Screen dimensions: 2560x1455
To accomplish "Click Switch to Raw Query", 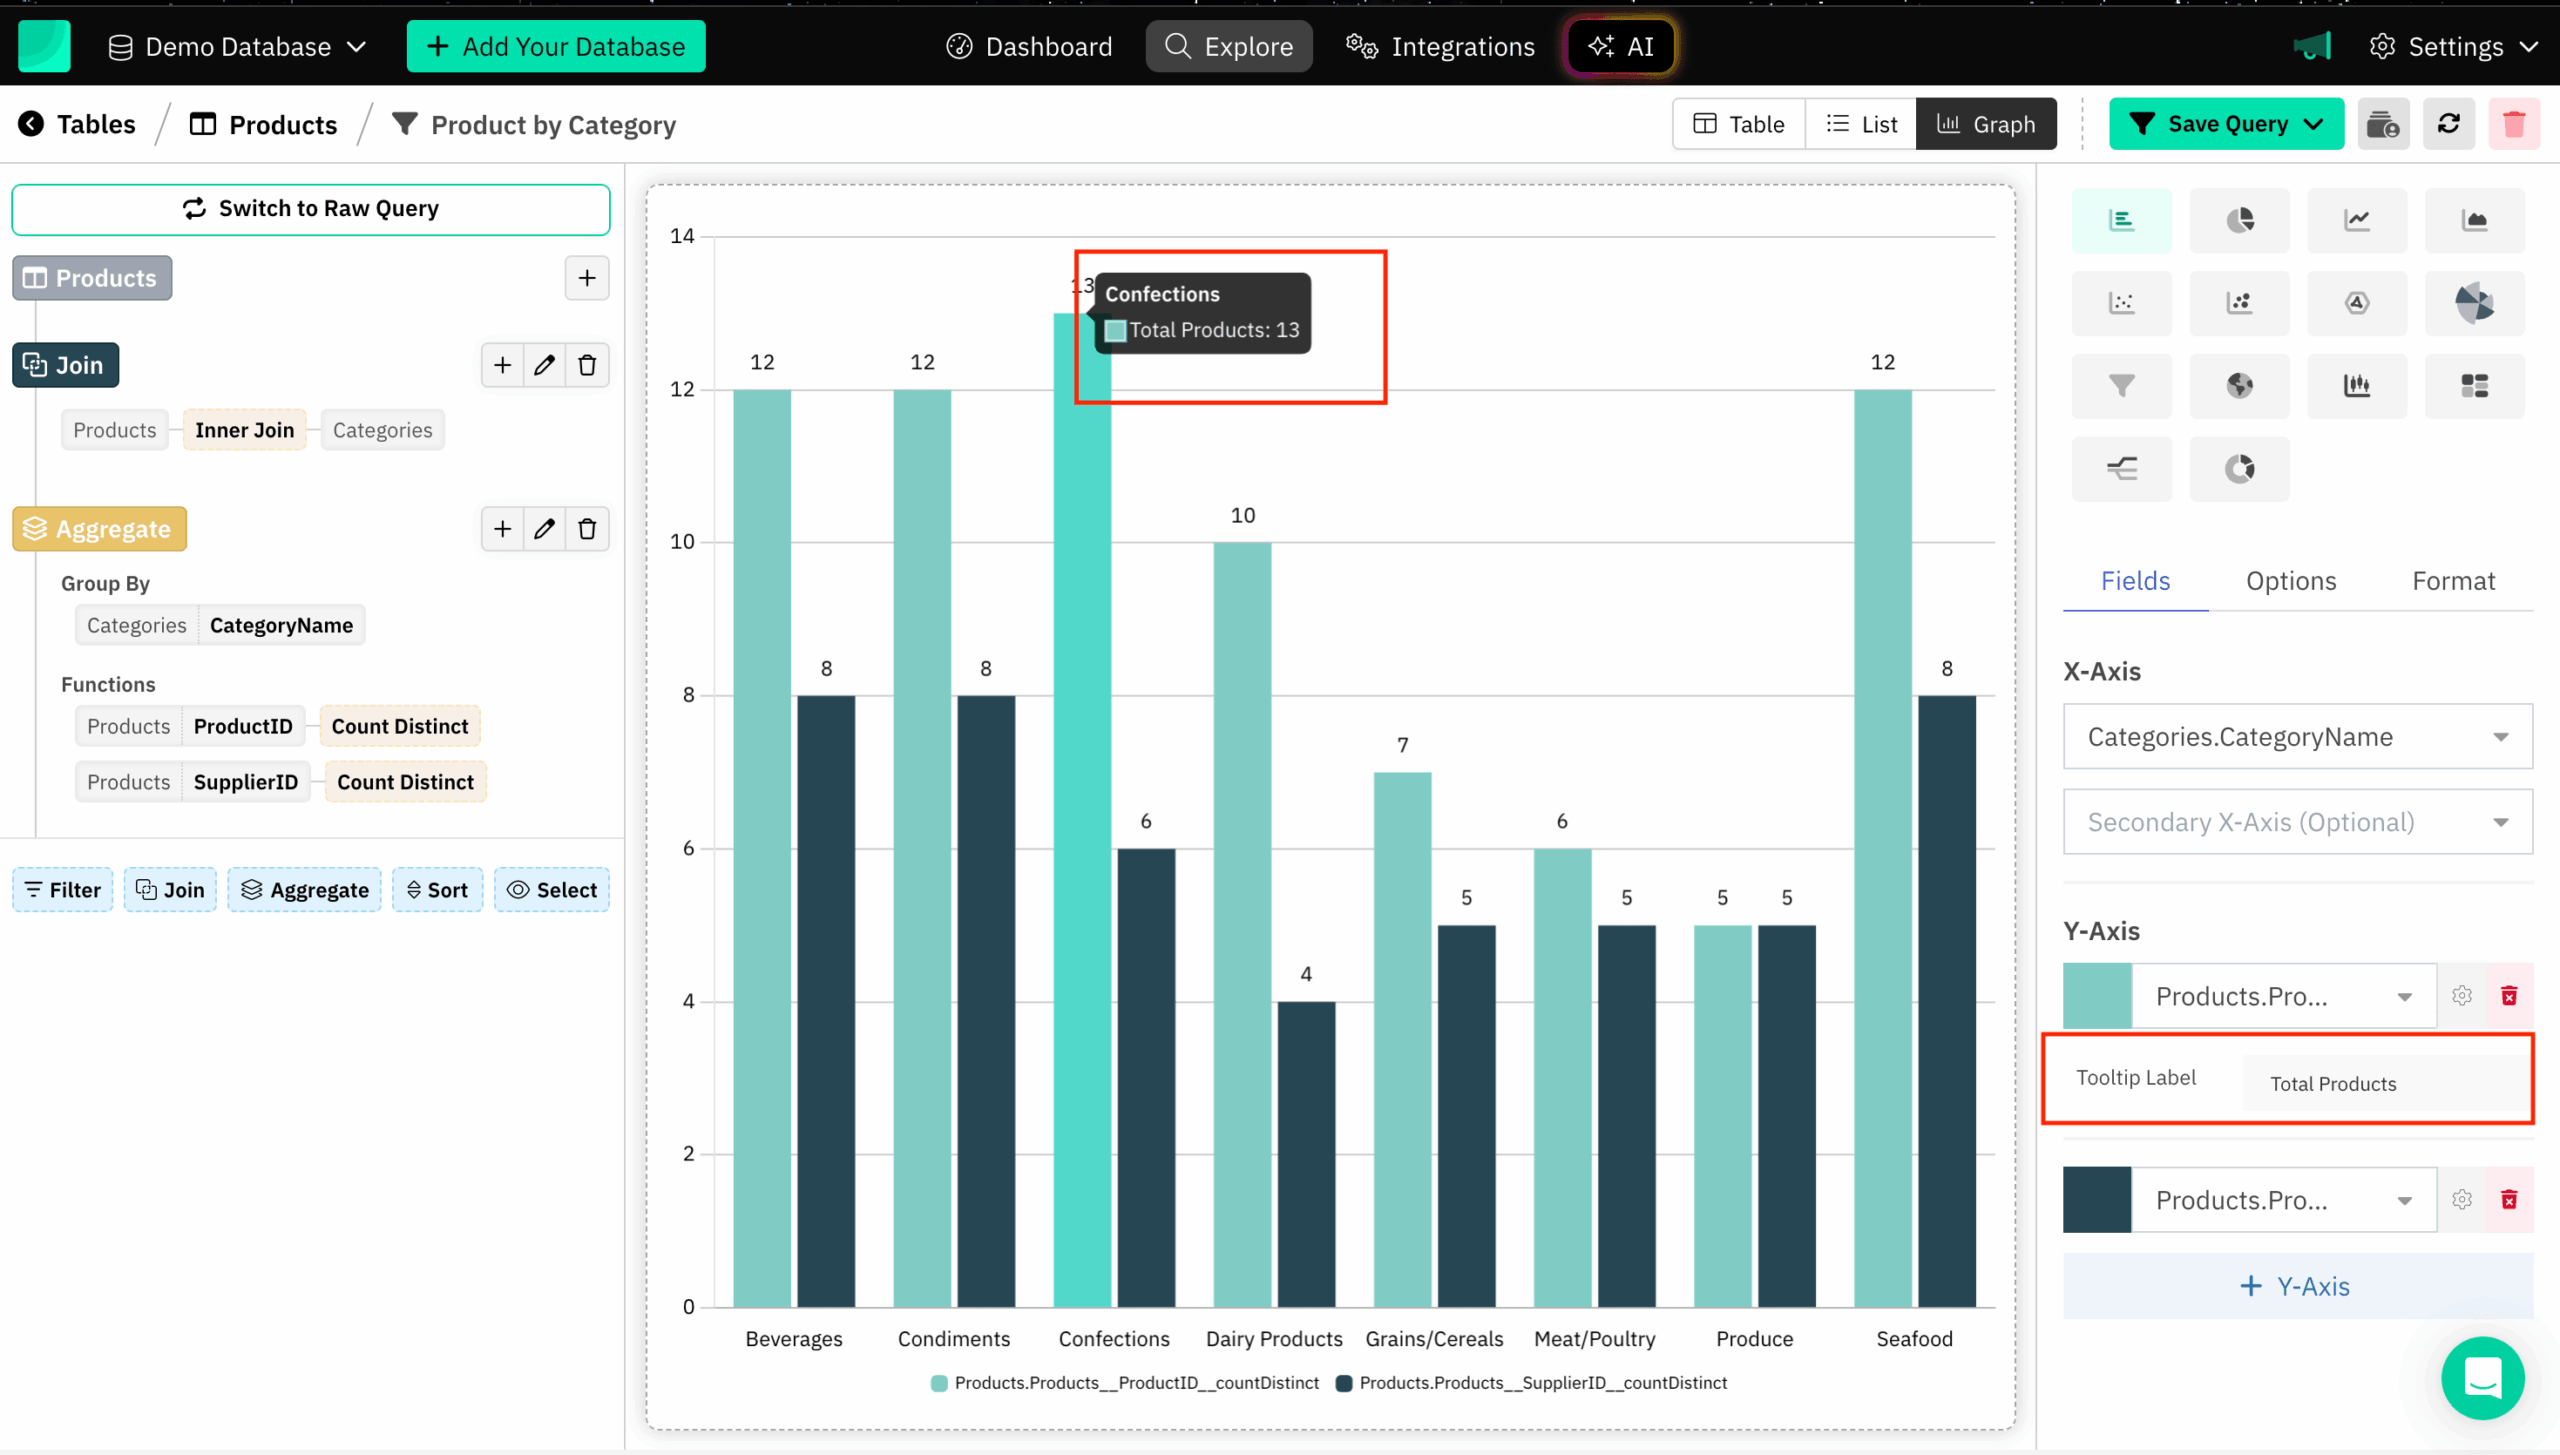I will click(x=311, y=209).
